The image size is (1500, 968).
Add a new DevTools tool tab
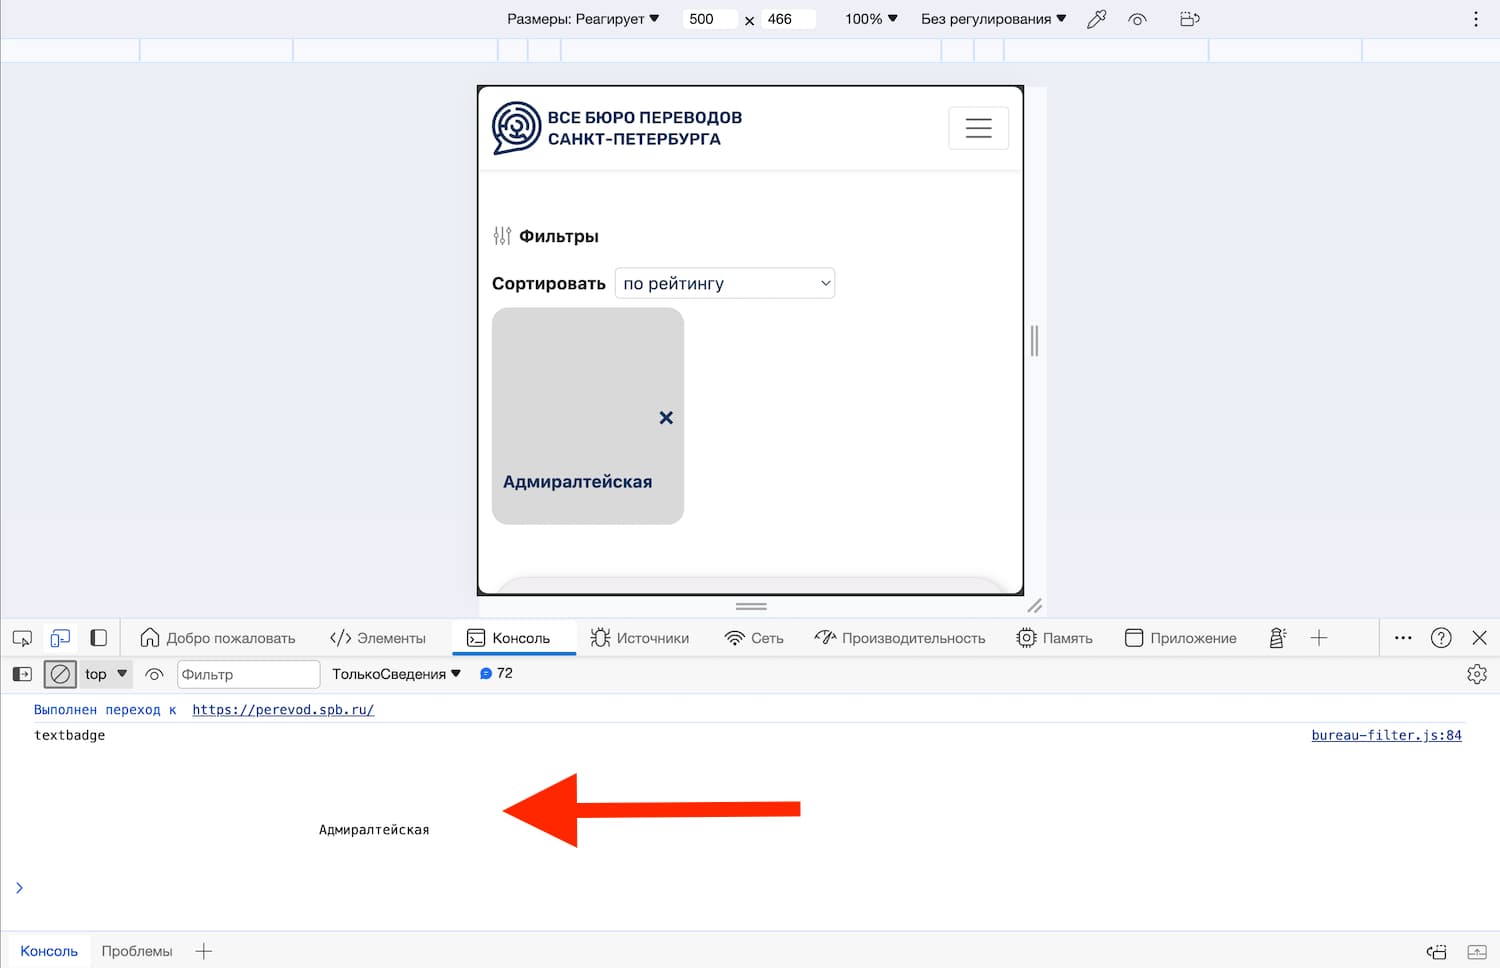(x=1319, y=638)
